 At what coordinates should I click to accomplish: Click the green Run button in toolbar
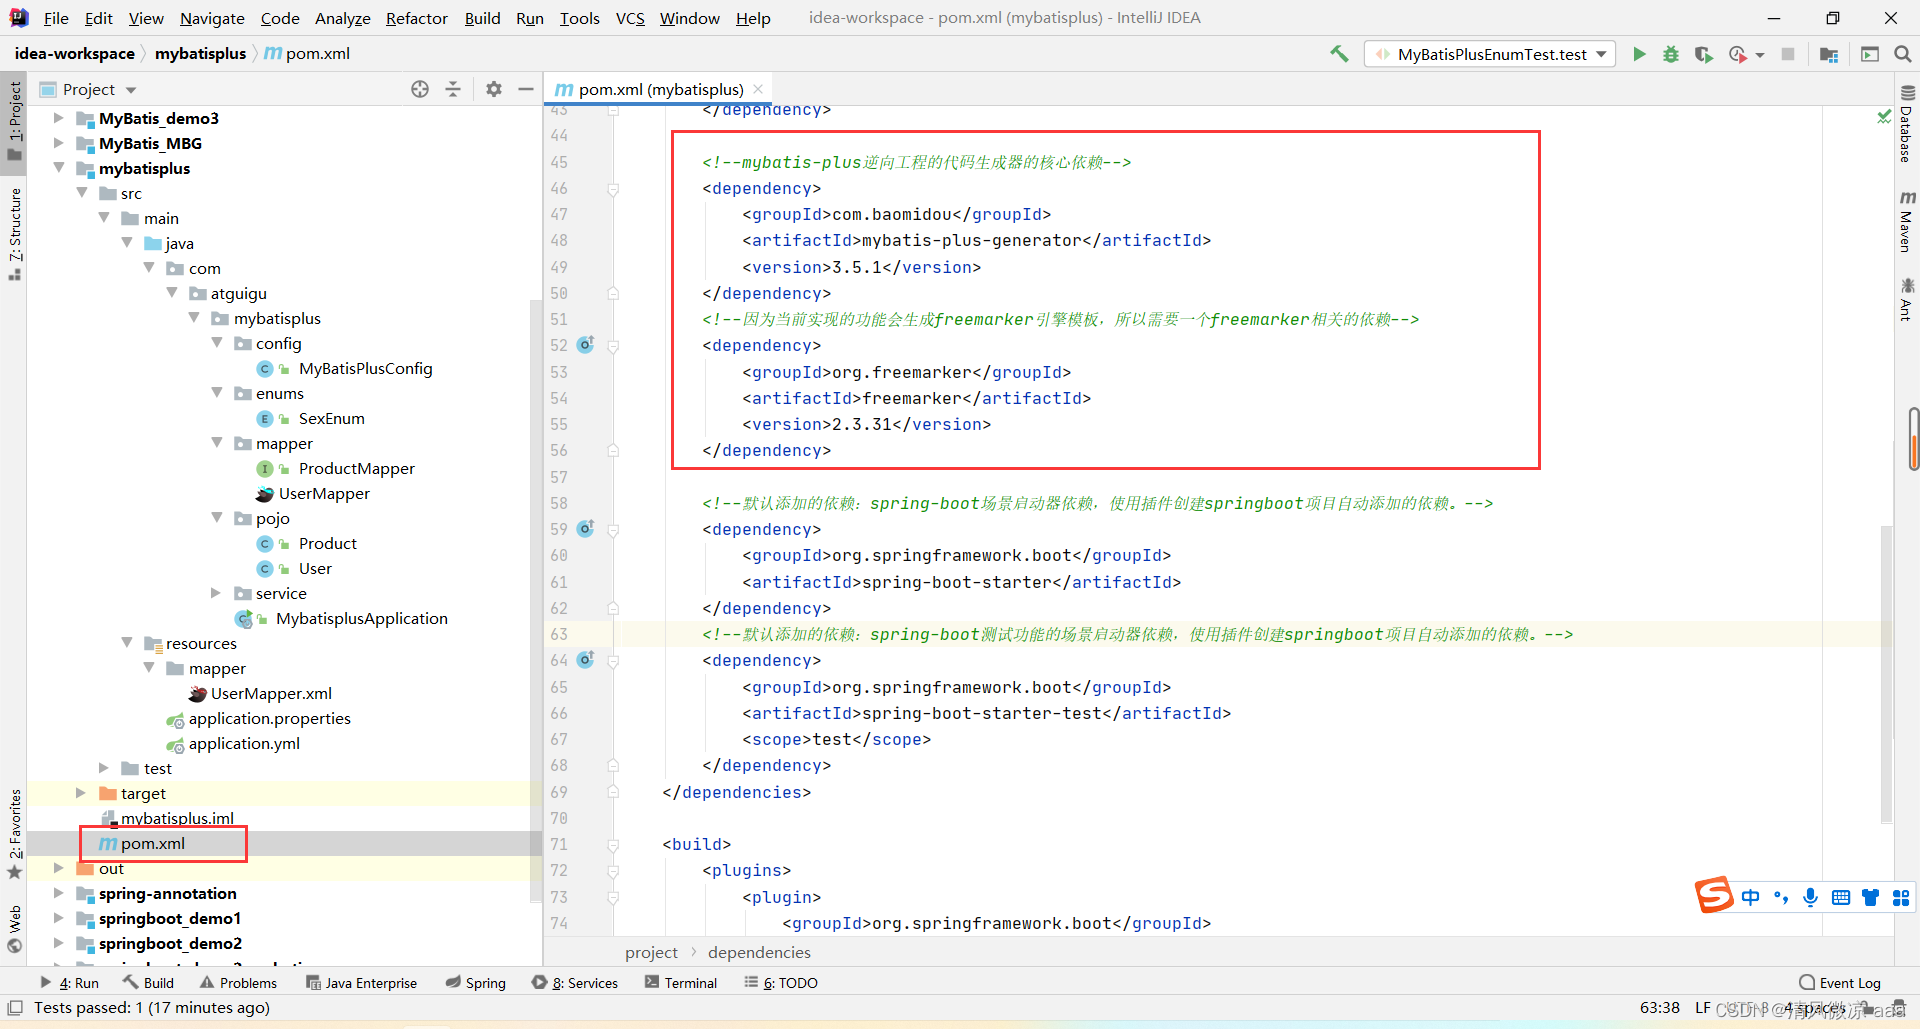point(1639,54)
